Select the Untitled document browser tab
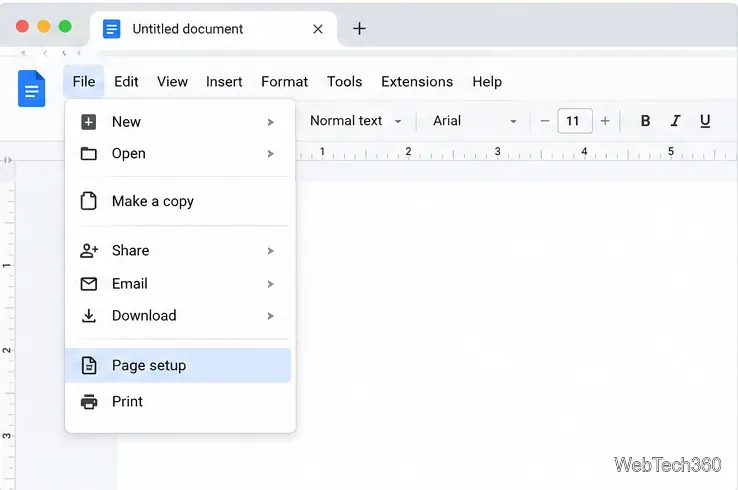Image resolution: width=738 pixels, height=490 pixels. (213, 29)
